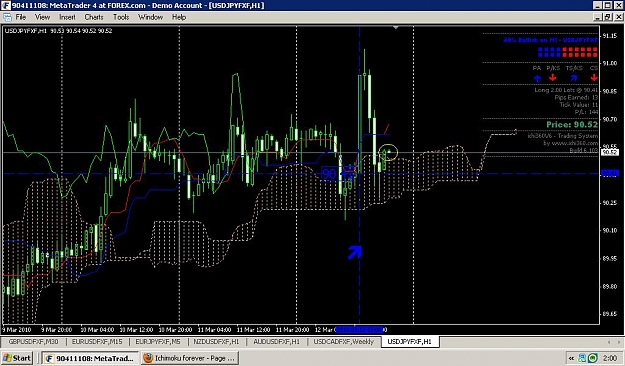Click the highlighted blue date label on time axis
Viewport: 625px width, 366px height.
(x=360, y=330)
